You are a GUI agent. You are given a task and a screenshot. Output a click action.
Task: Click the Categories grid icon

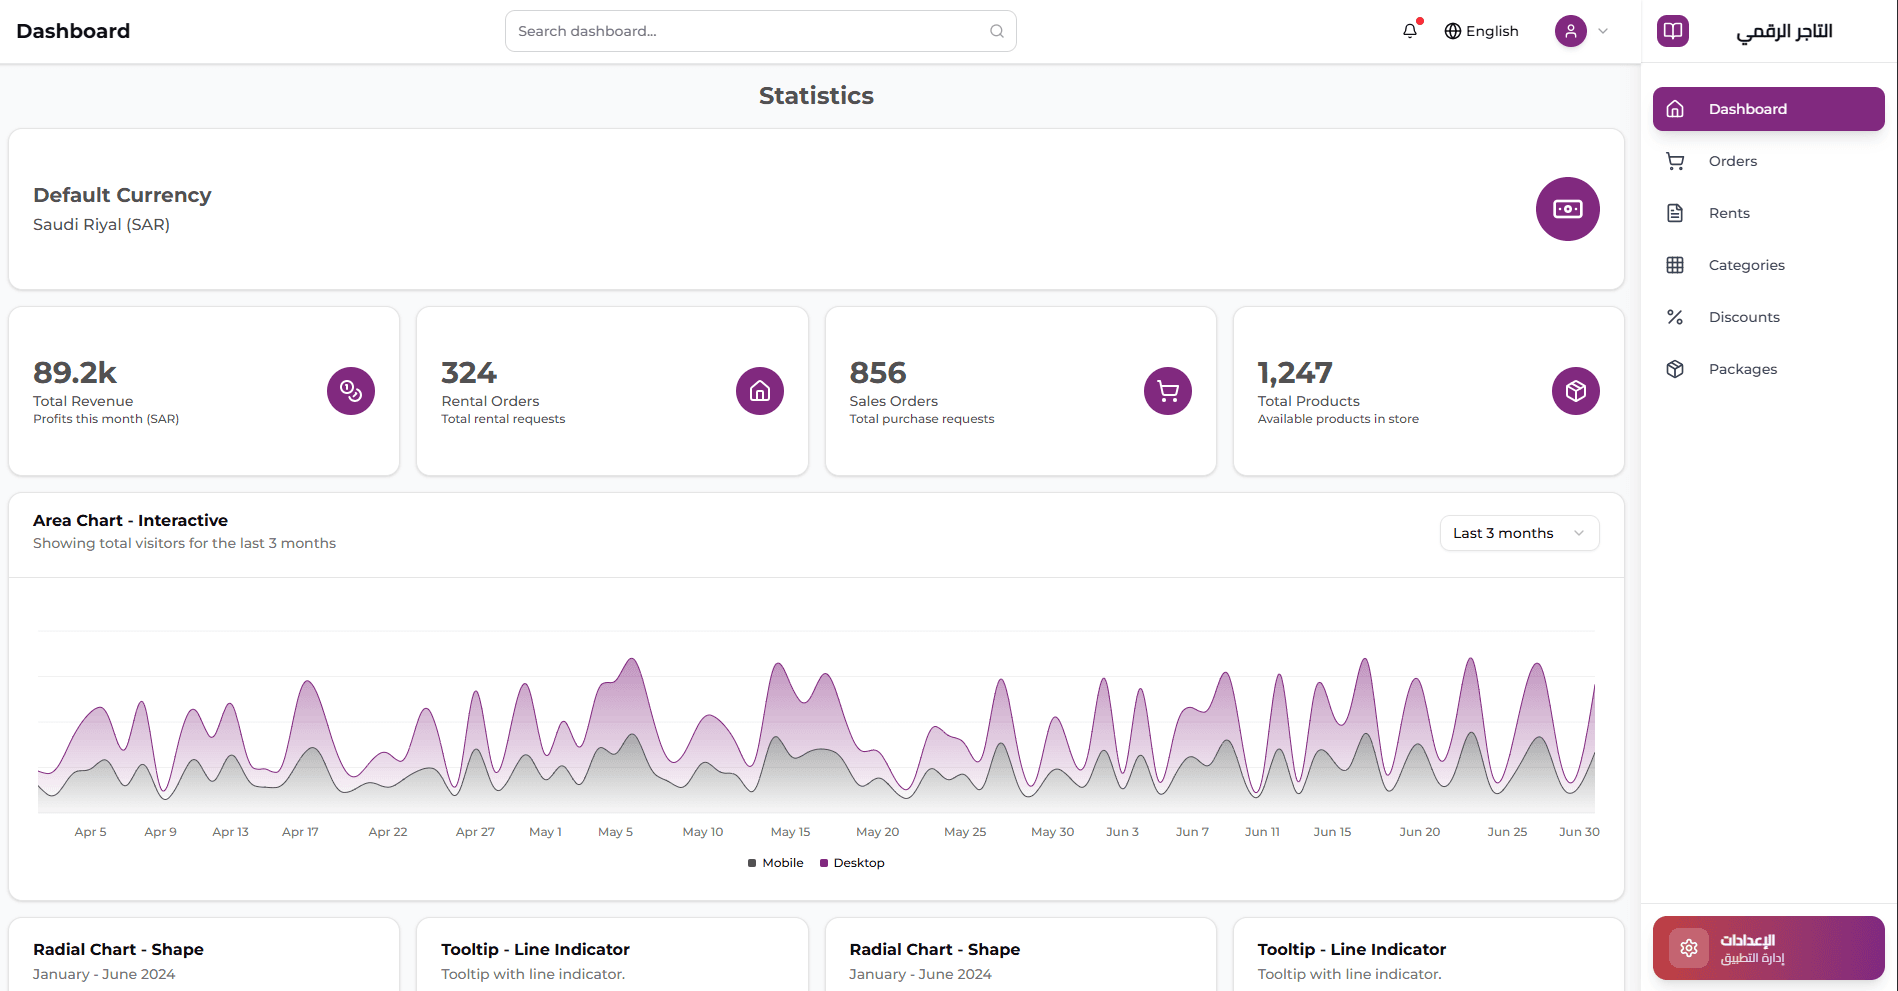coord(1676,264)
